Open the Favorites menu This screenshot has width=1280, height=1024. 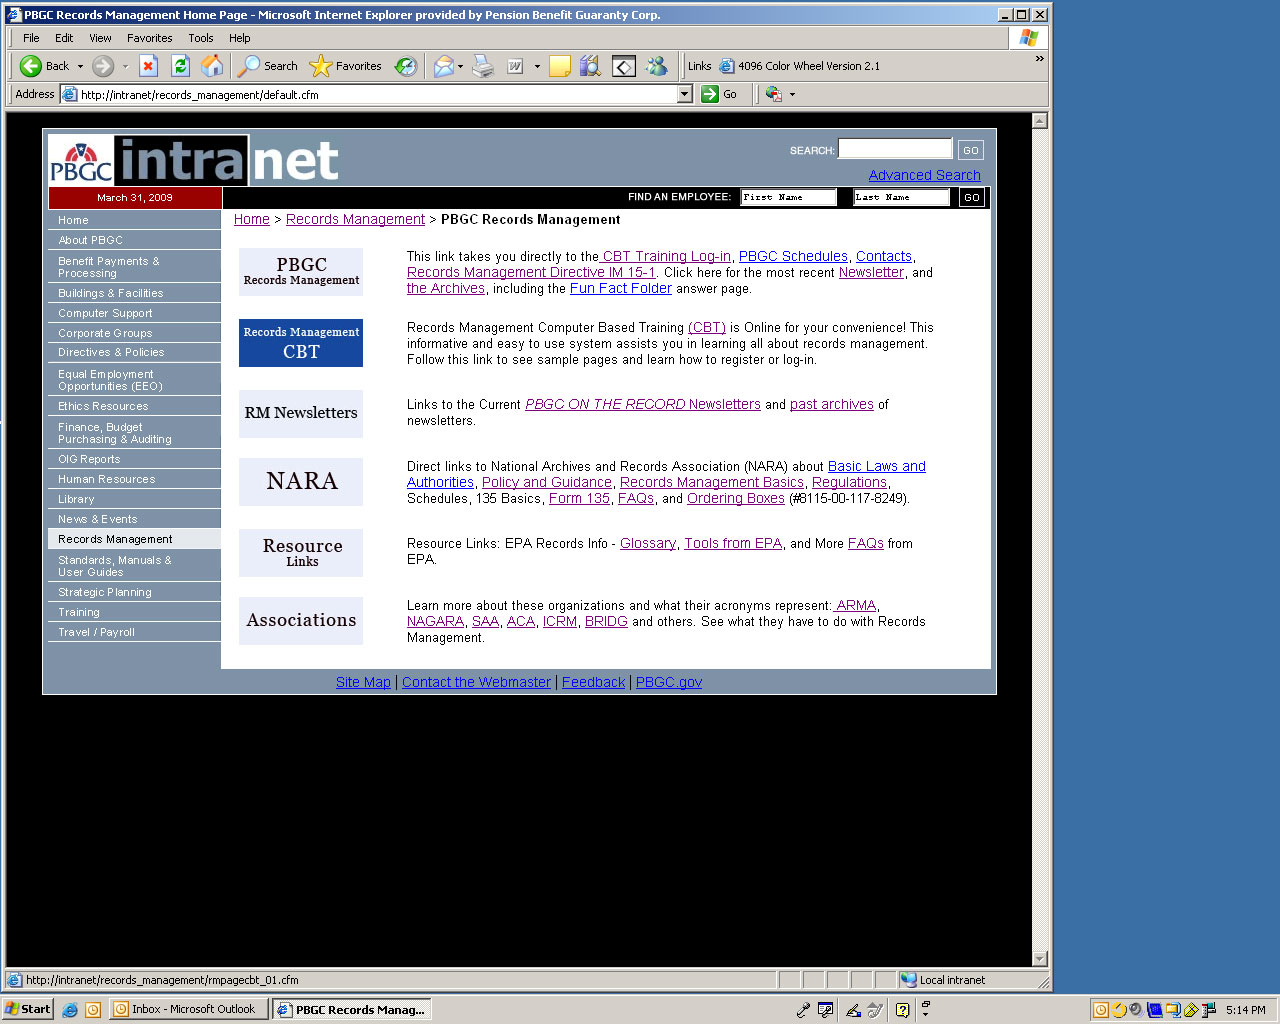tap(149, 38)
